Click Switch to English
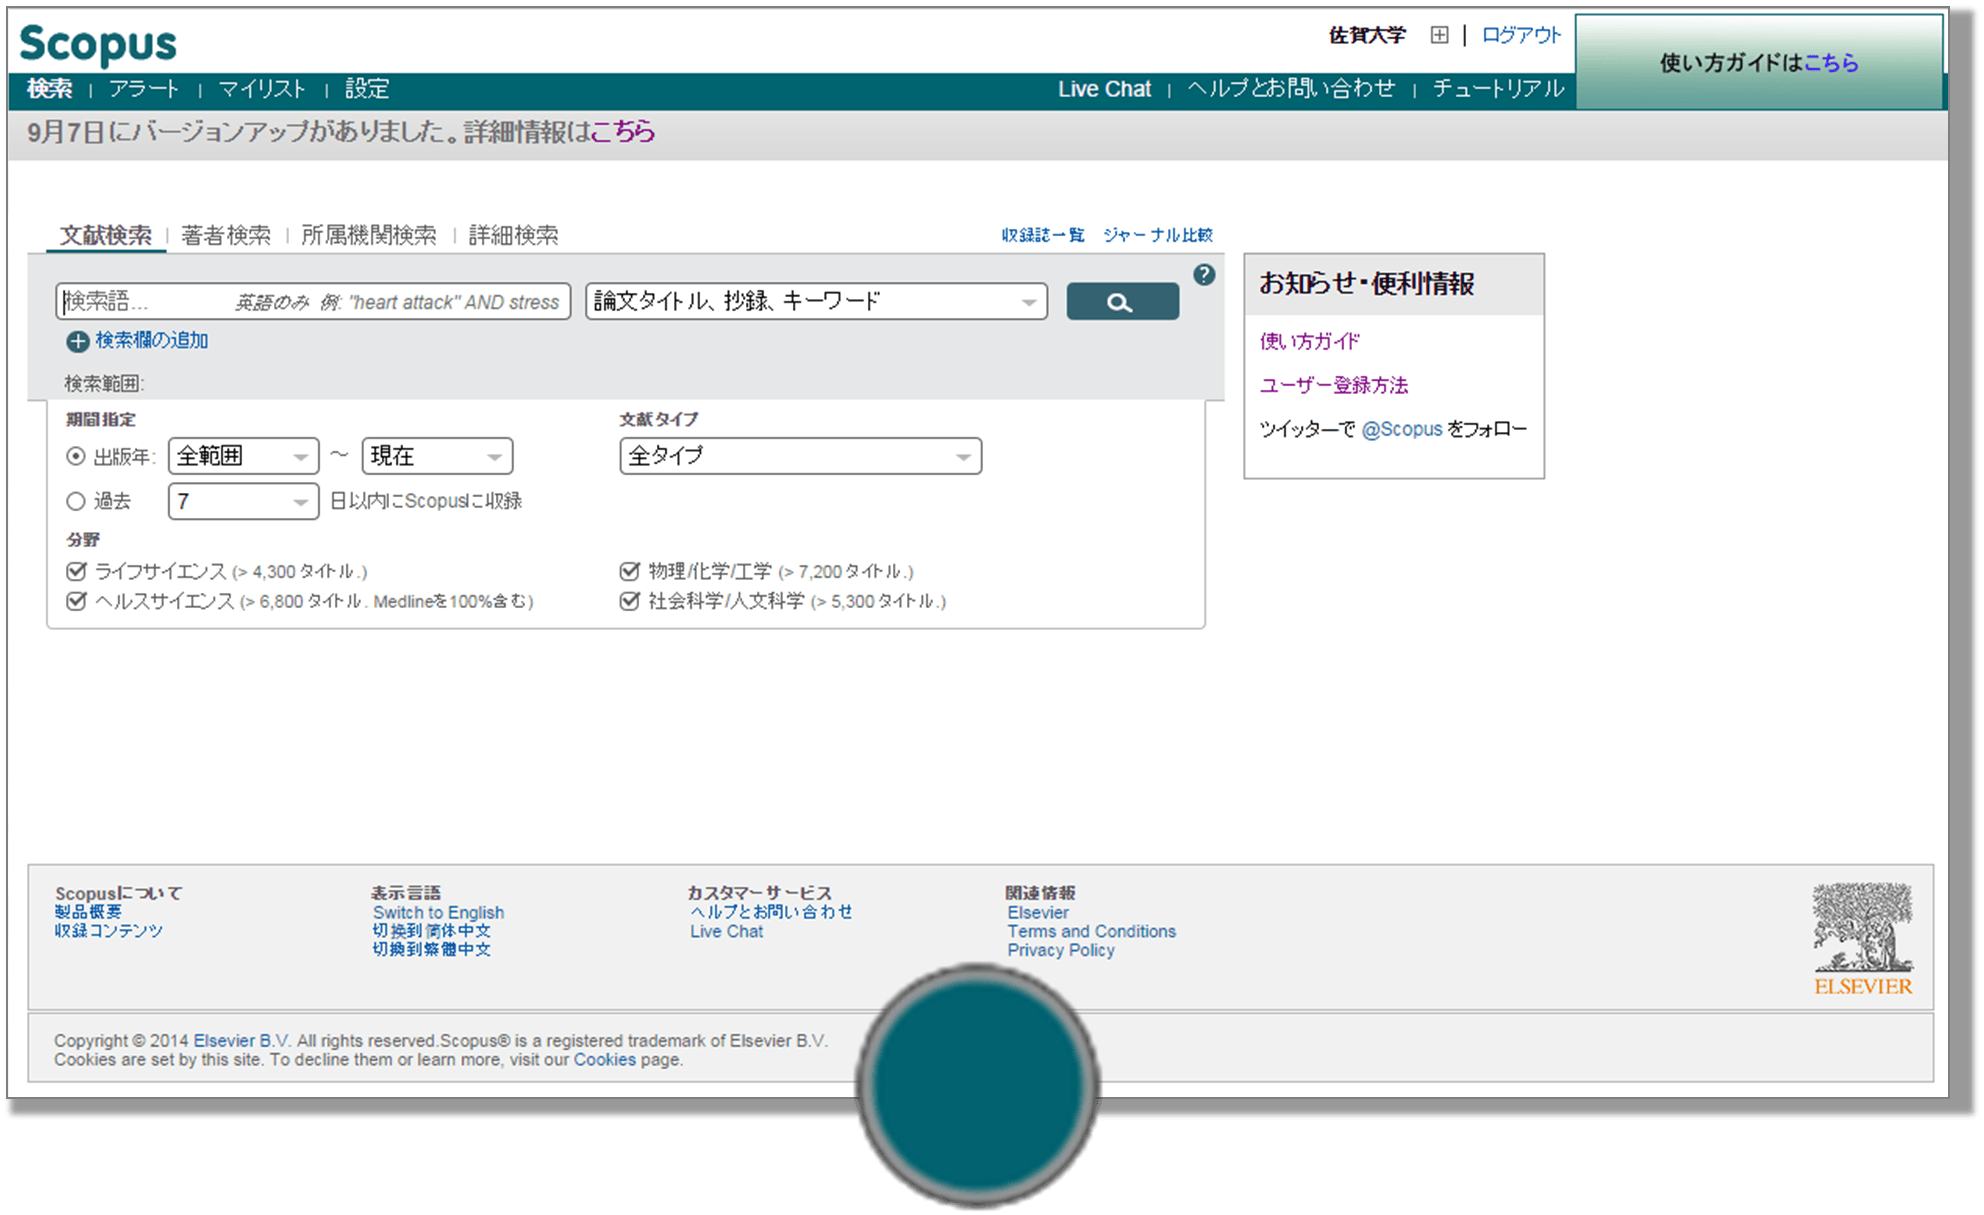Viewport: 1984px width, 1215px height. [x=438, y=913]
